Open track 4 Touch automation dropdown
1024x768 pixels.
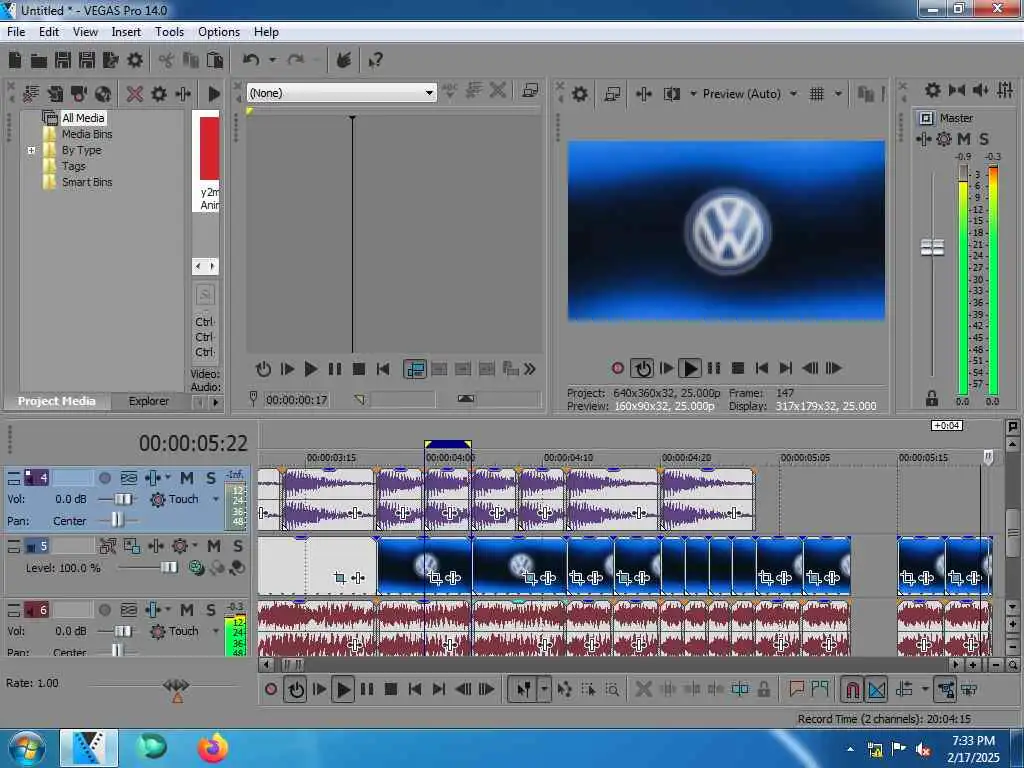coord(216,500)
